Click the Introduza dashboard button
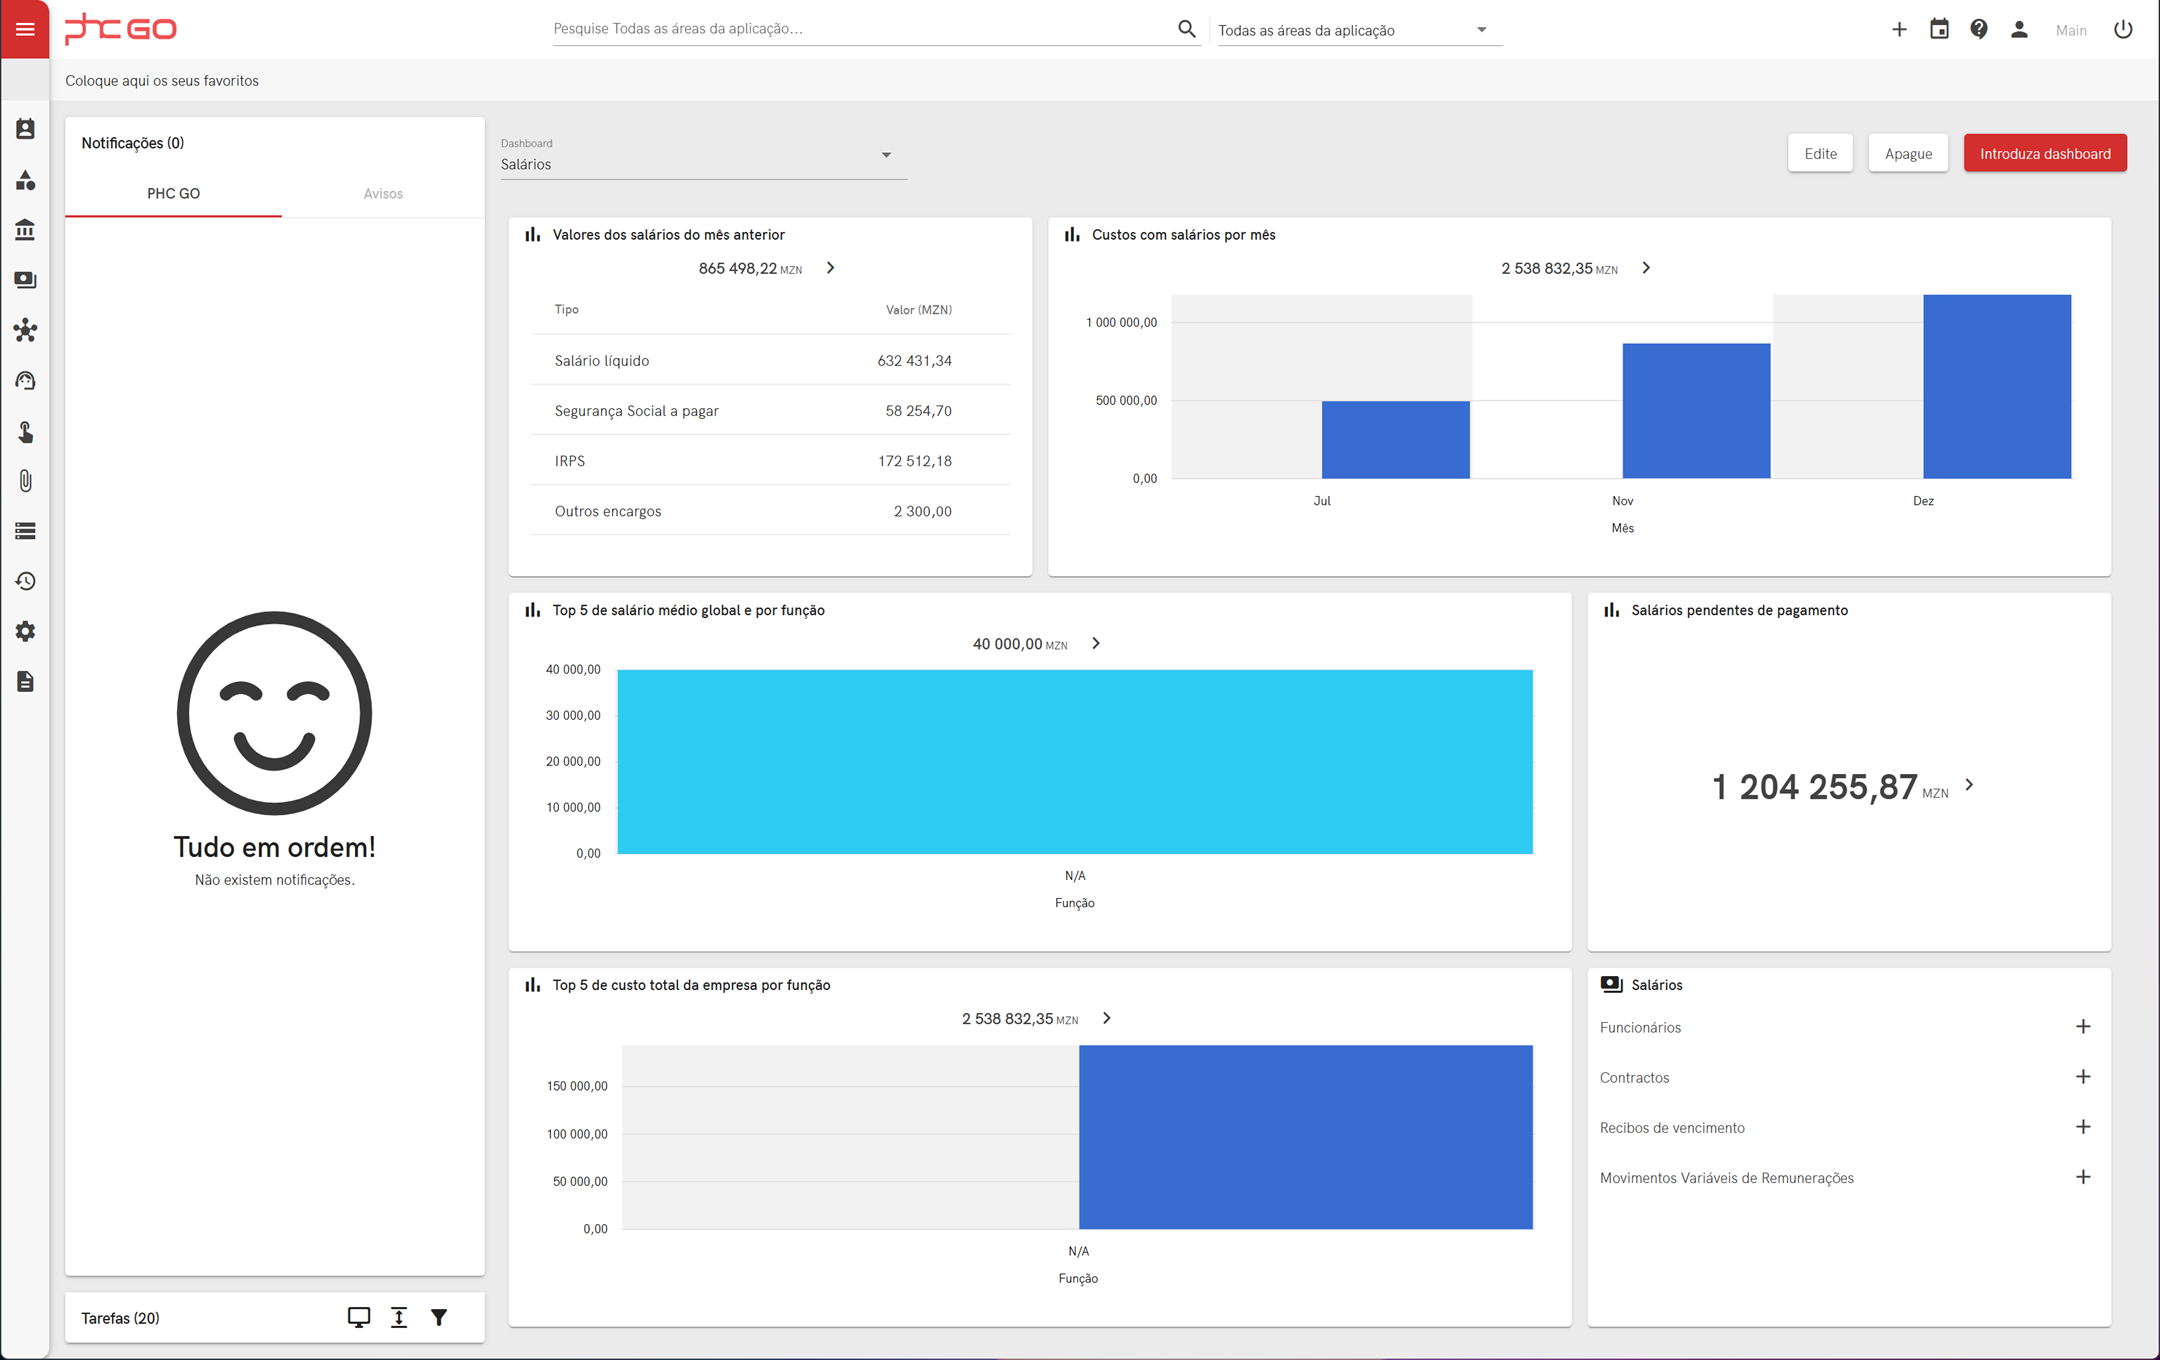The image size is (2160, 1360). 2045,153
